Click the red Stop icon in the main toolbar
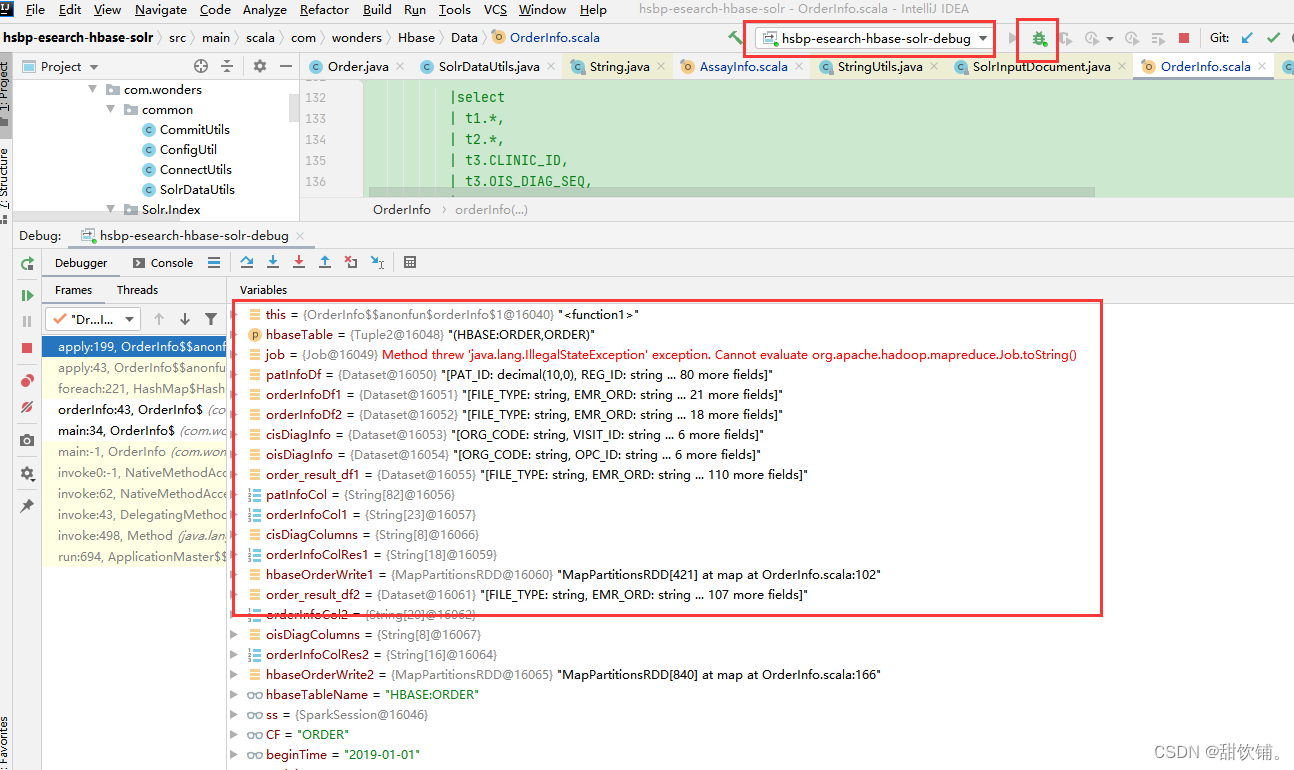 coord(1184,38)
